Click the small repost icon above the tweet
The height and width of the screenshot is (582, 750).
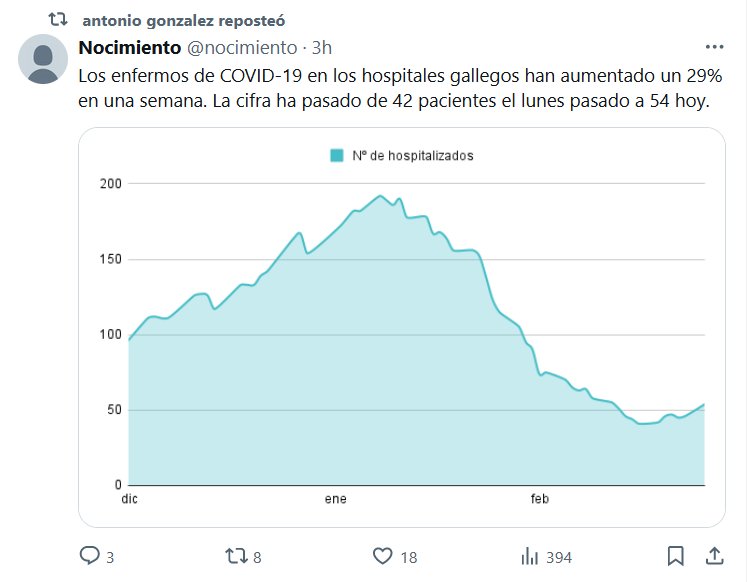tap(59, 19)
